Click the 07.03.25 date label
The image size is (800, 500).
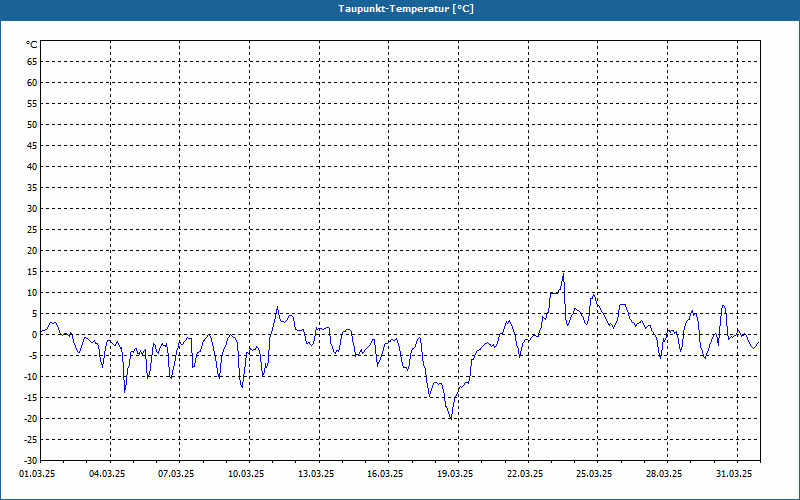(x=176, y=474)
